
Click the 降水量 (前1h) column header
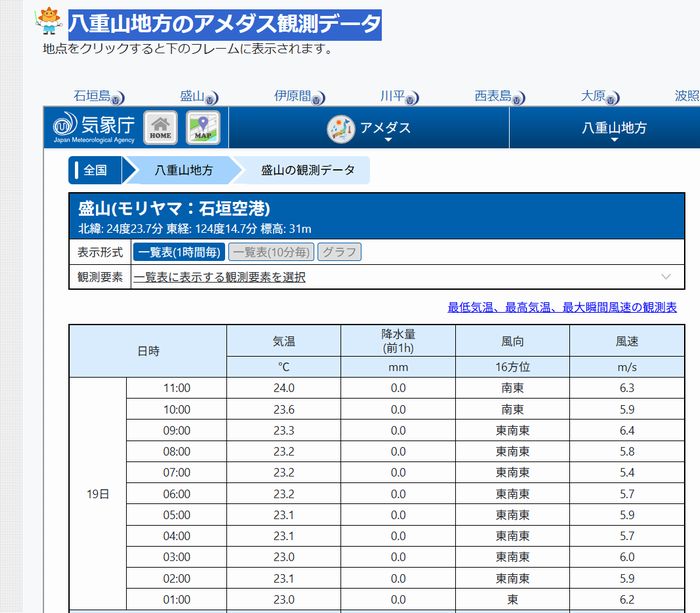398,341
